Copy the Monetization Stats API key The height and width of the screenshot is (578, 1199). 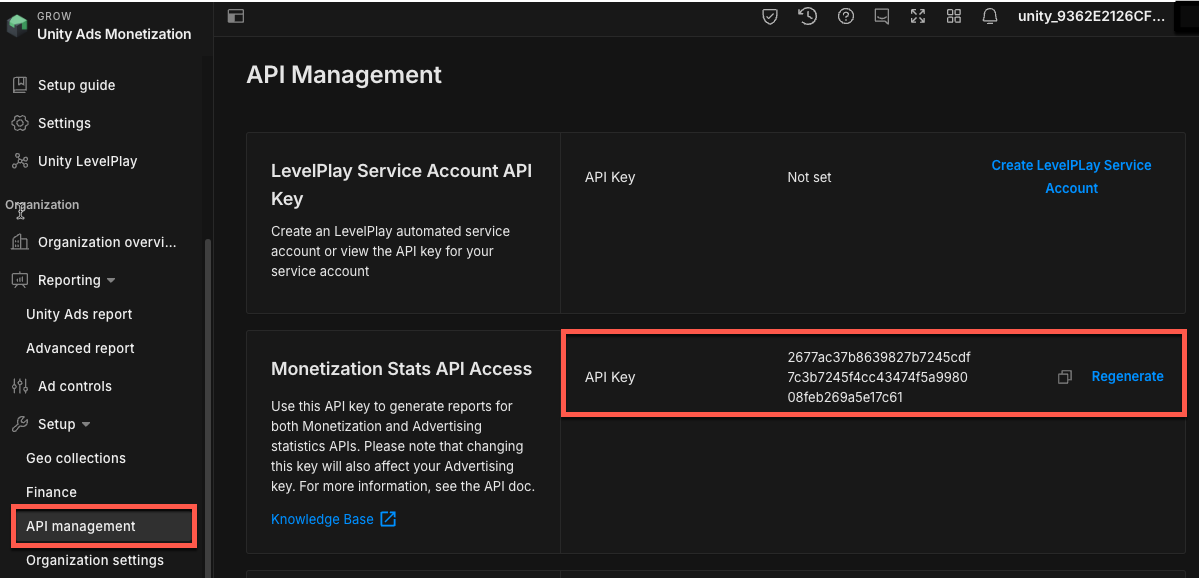[x=1065, y=377]
